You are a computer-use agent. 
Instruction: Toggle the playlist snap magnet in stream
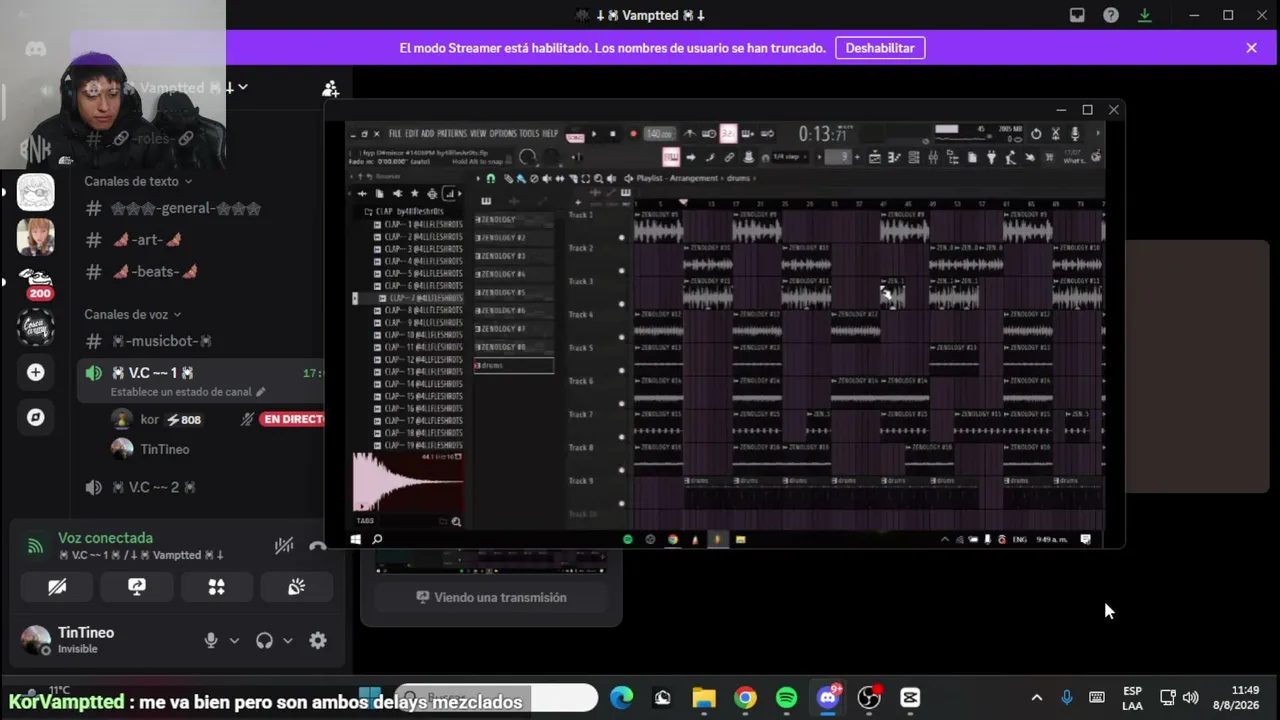pyautogui.click(x=490, y=179)
